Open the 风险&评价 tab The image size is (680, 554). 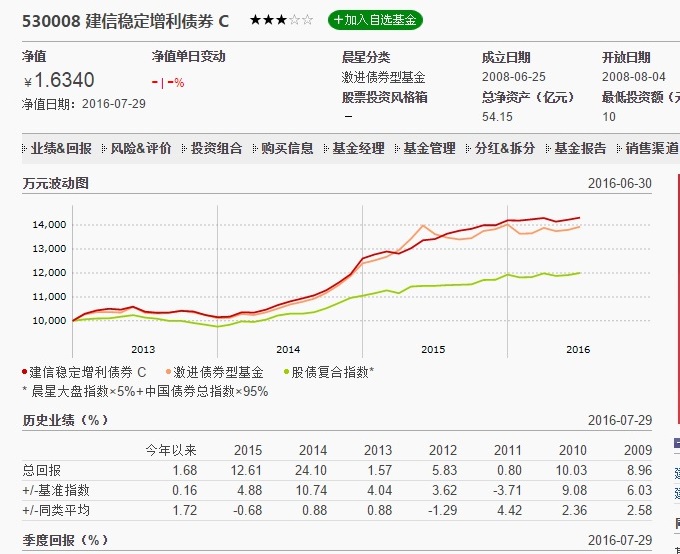141,149
